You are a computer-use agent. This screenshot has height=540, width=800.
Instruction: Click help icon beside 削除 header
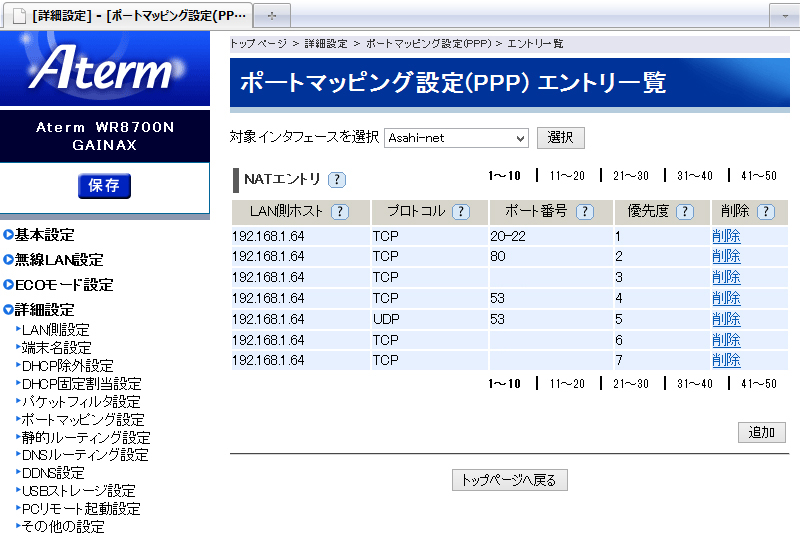tap(766, 212)
